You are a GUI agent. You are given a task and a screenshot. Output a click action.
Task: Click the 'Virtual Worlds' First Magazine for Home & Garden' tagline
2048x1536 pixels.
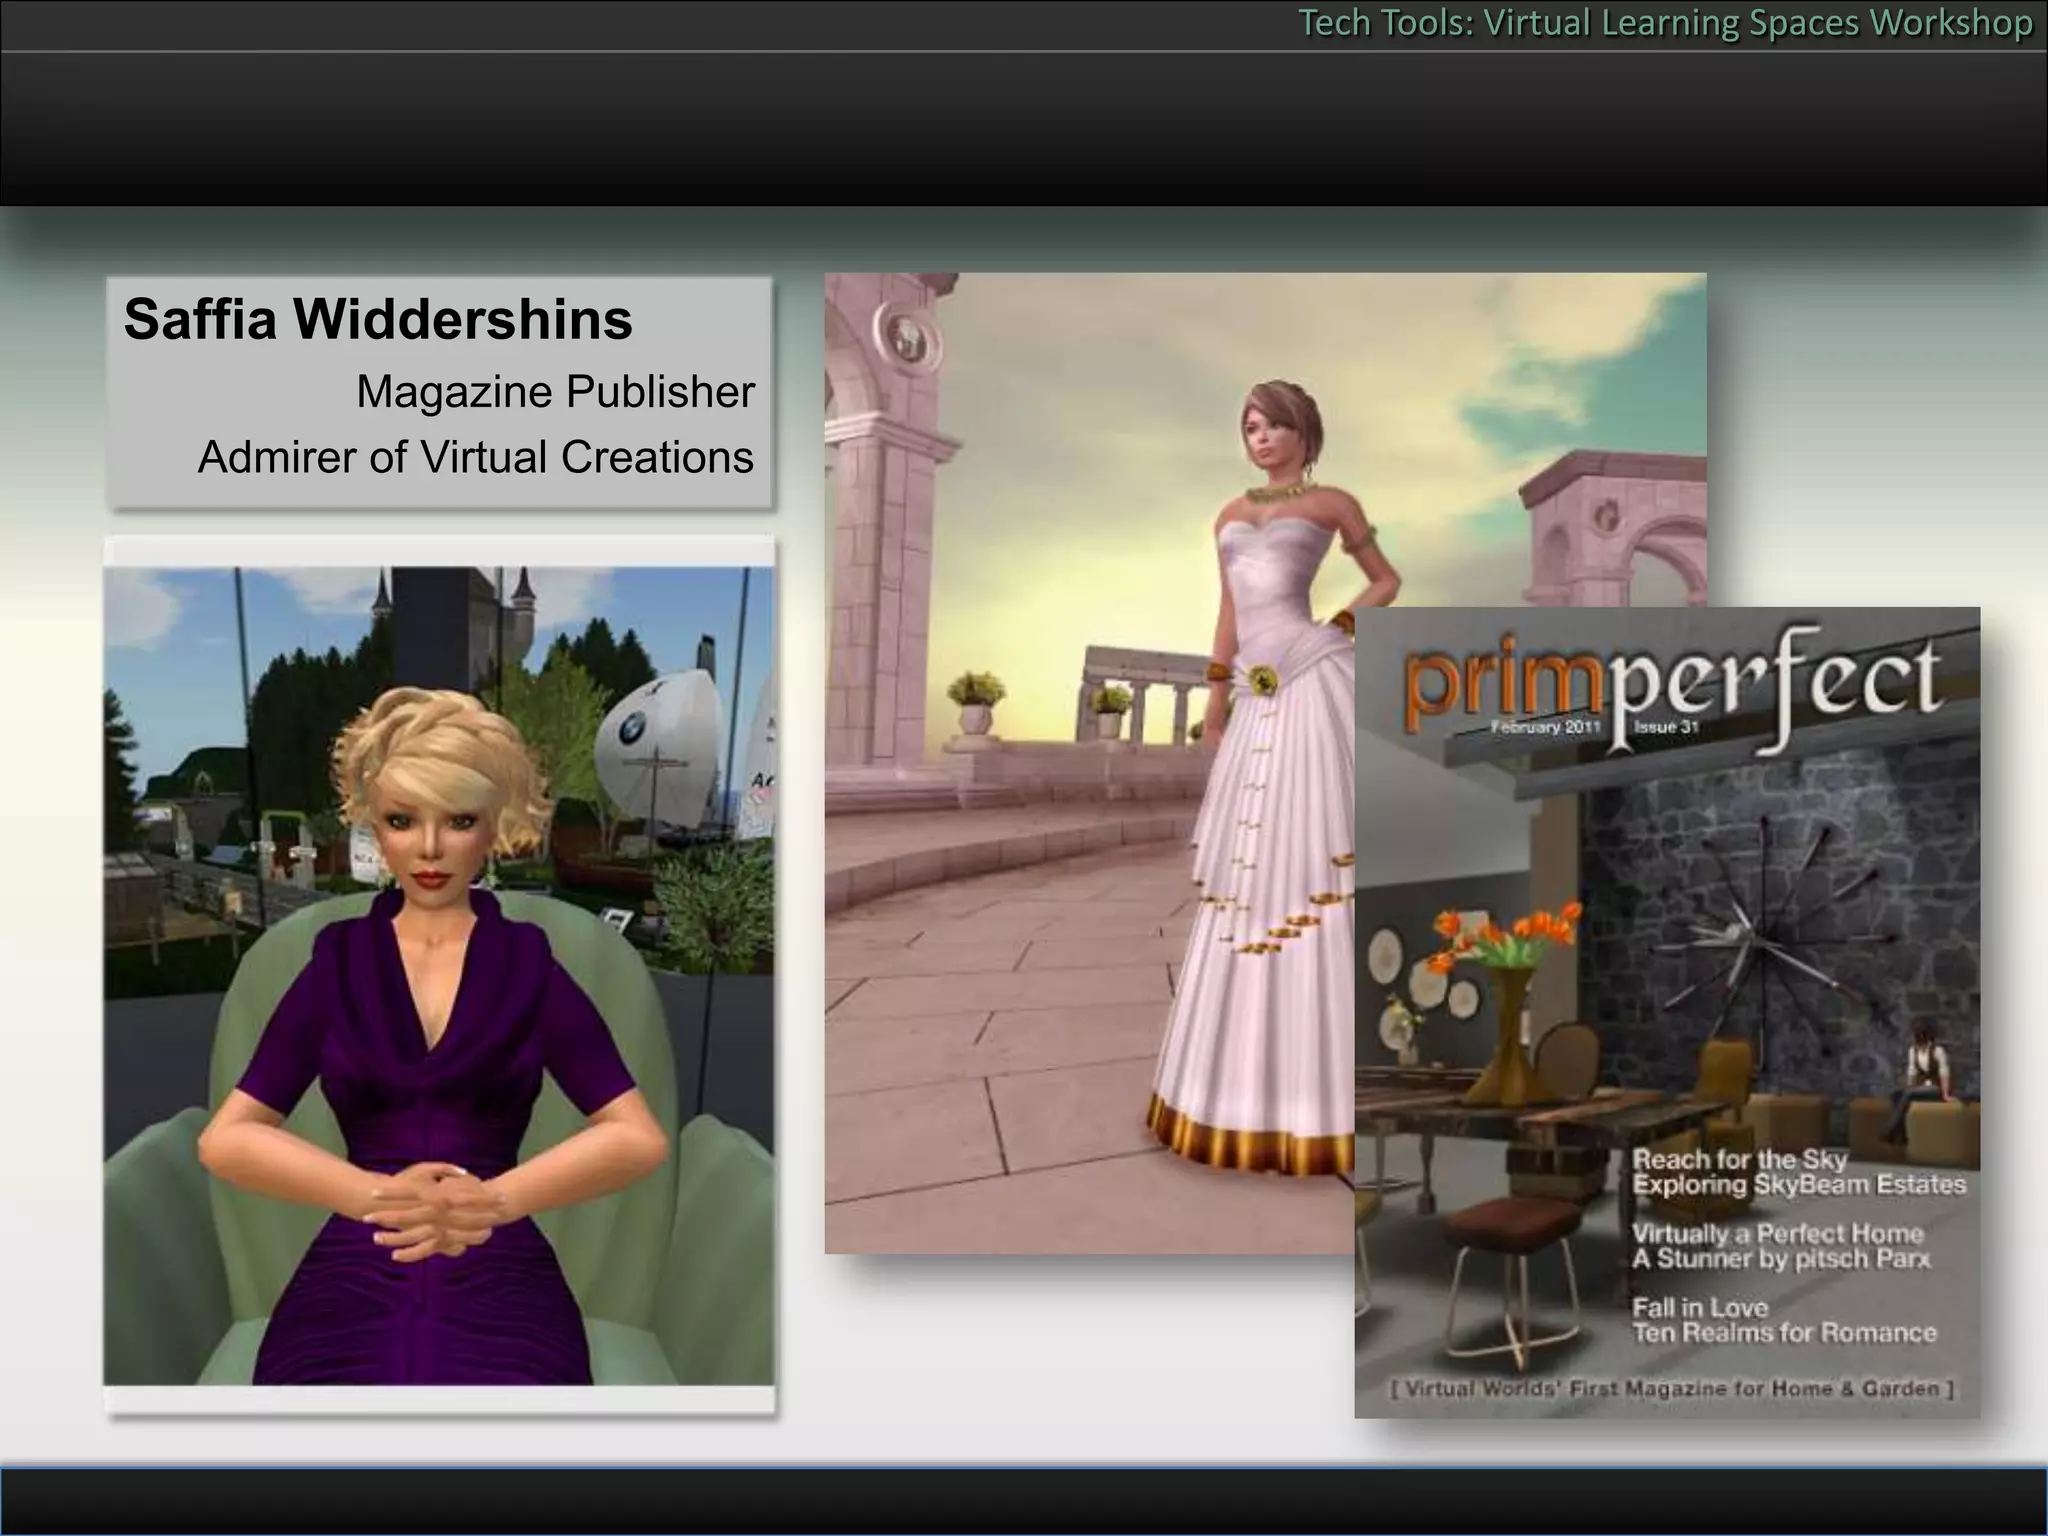pyautogui.click(x=1672, y=1388)
